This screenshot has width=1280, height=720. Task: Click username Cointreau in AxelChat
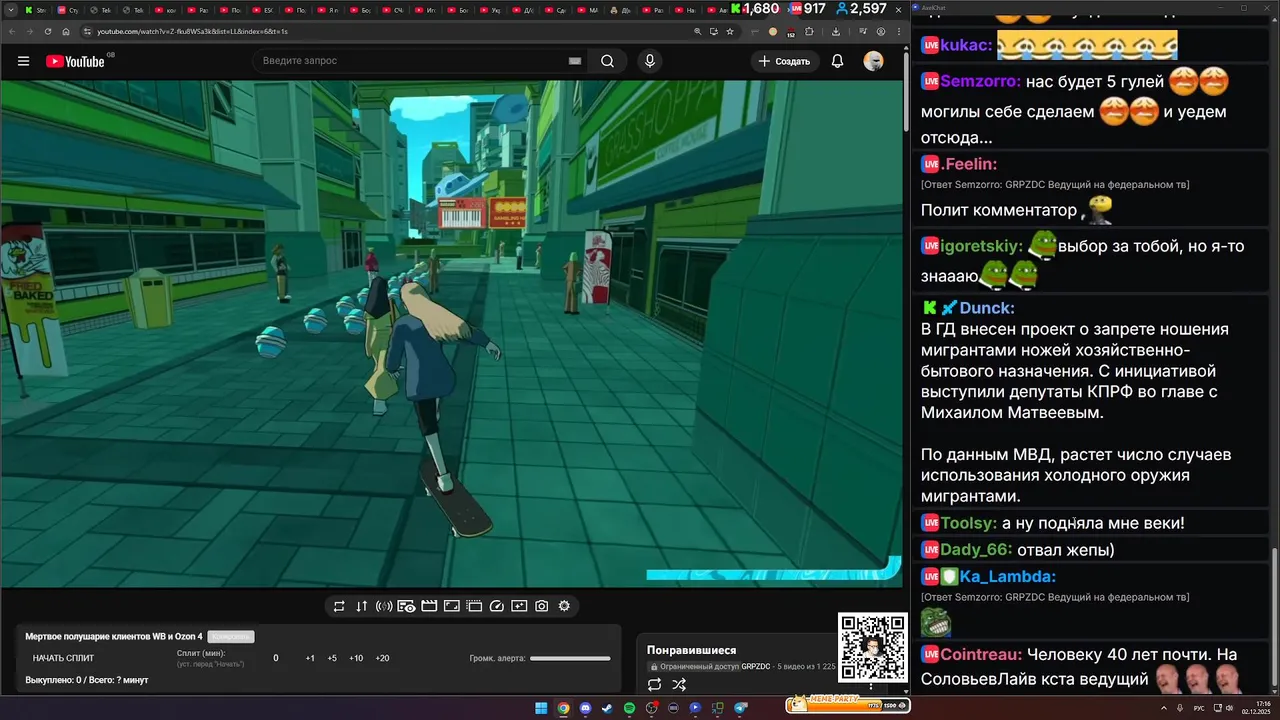click(x=981, y=654)
